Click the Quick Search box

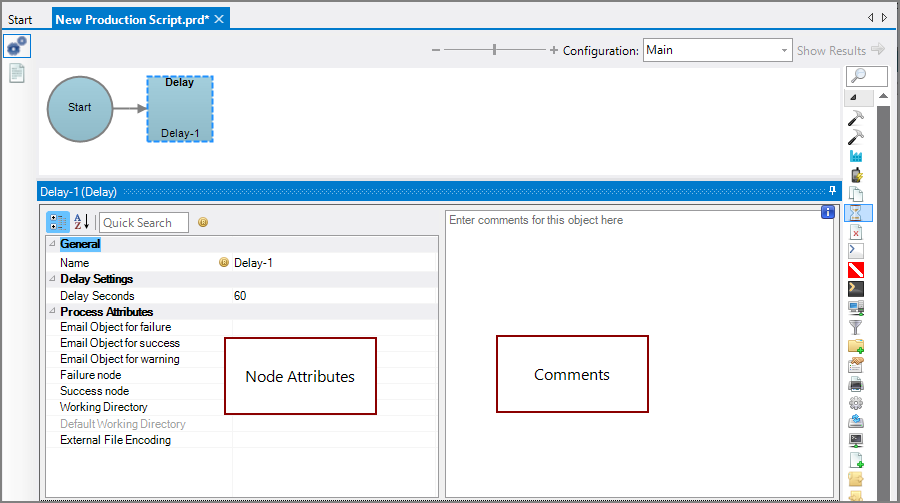[144, 223]
